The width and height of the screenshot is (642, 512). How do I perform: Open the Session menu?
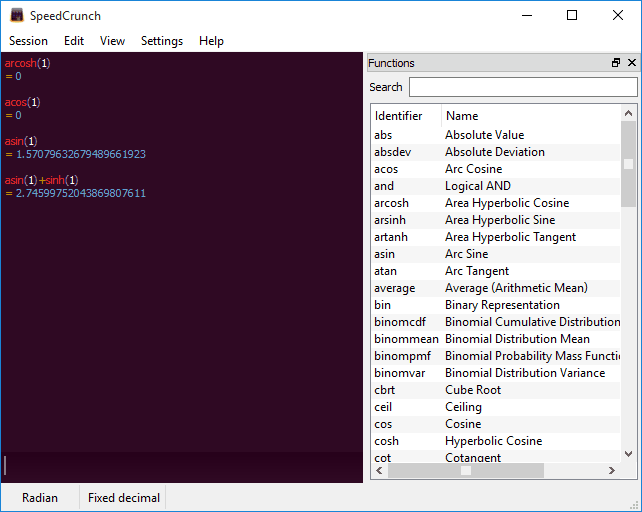(28, 41)
